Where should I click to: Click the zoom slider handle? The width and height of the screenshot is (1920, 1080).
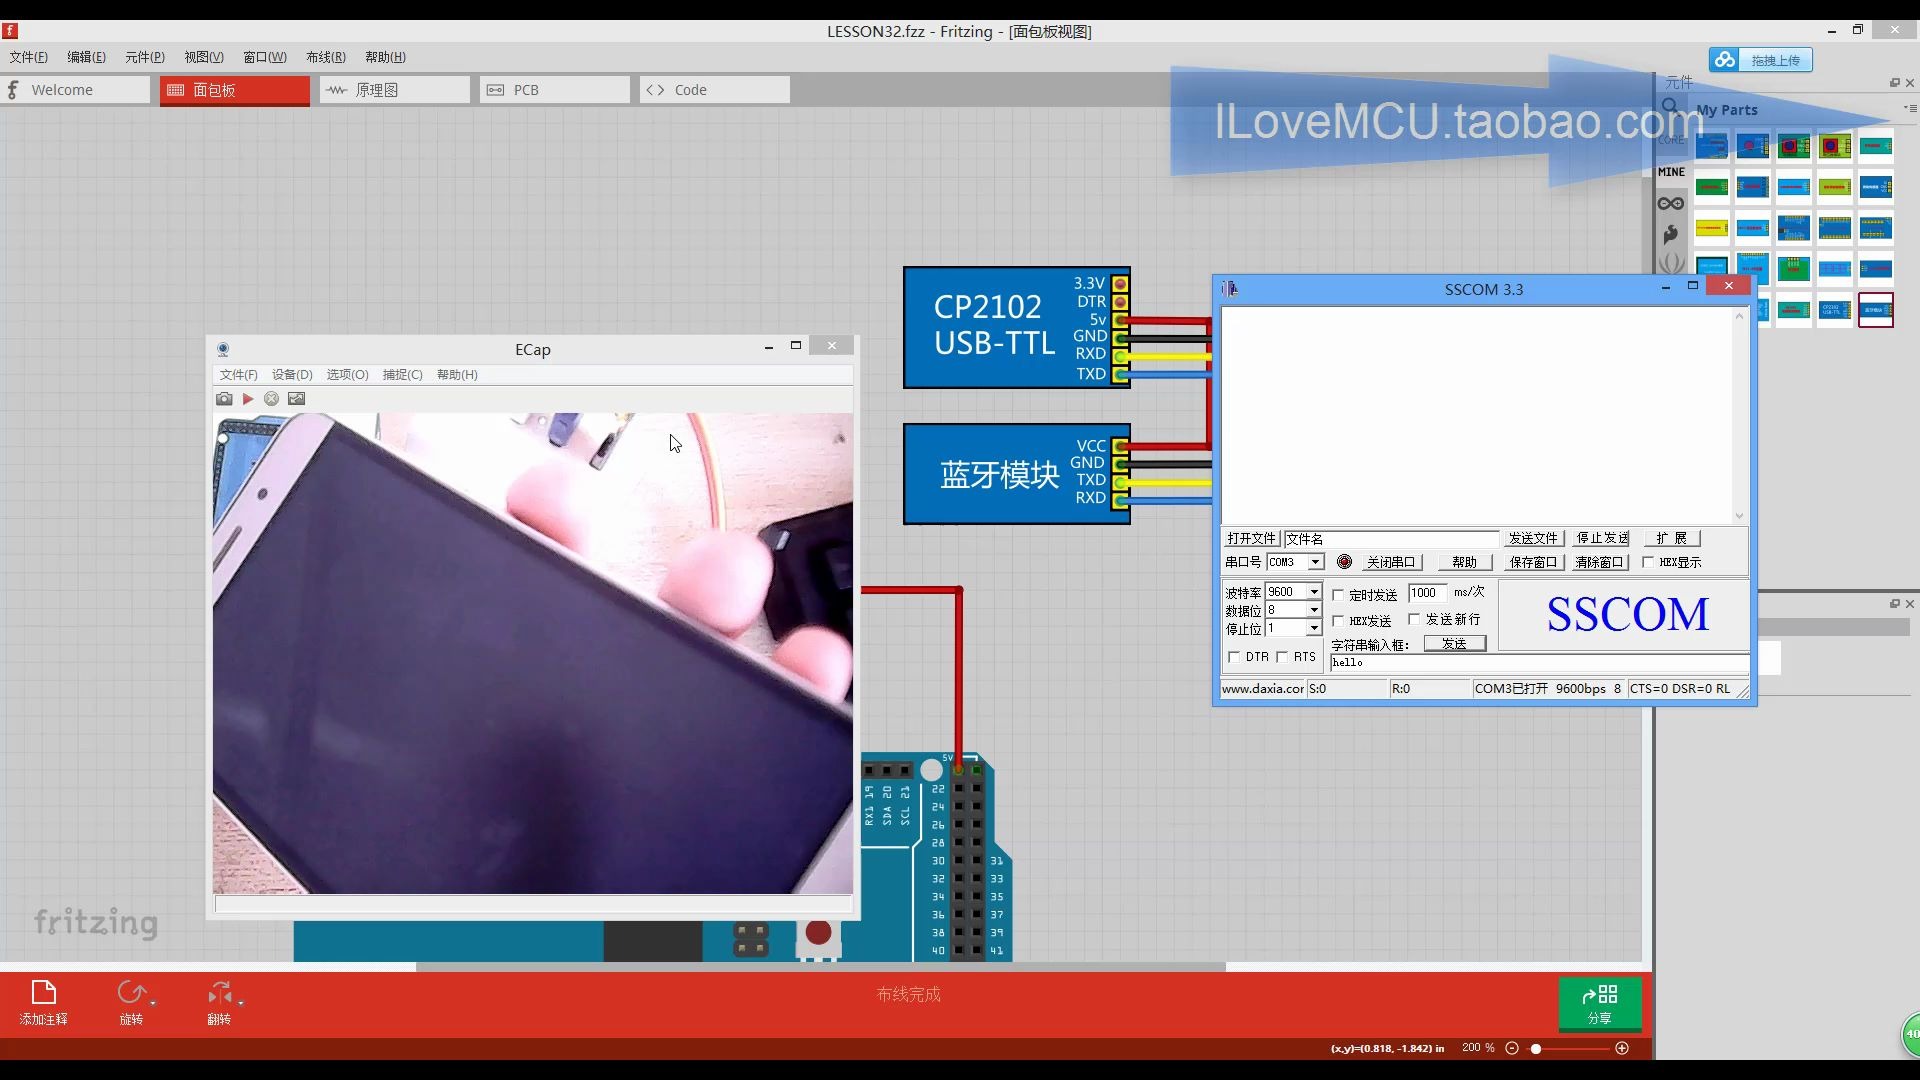coord(1536,1048)
